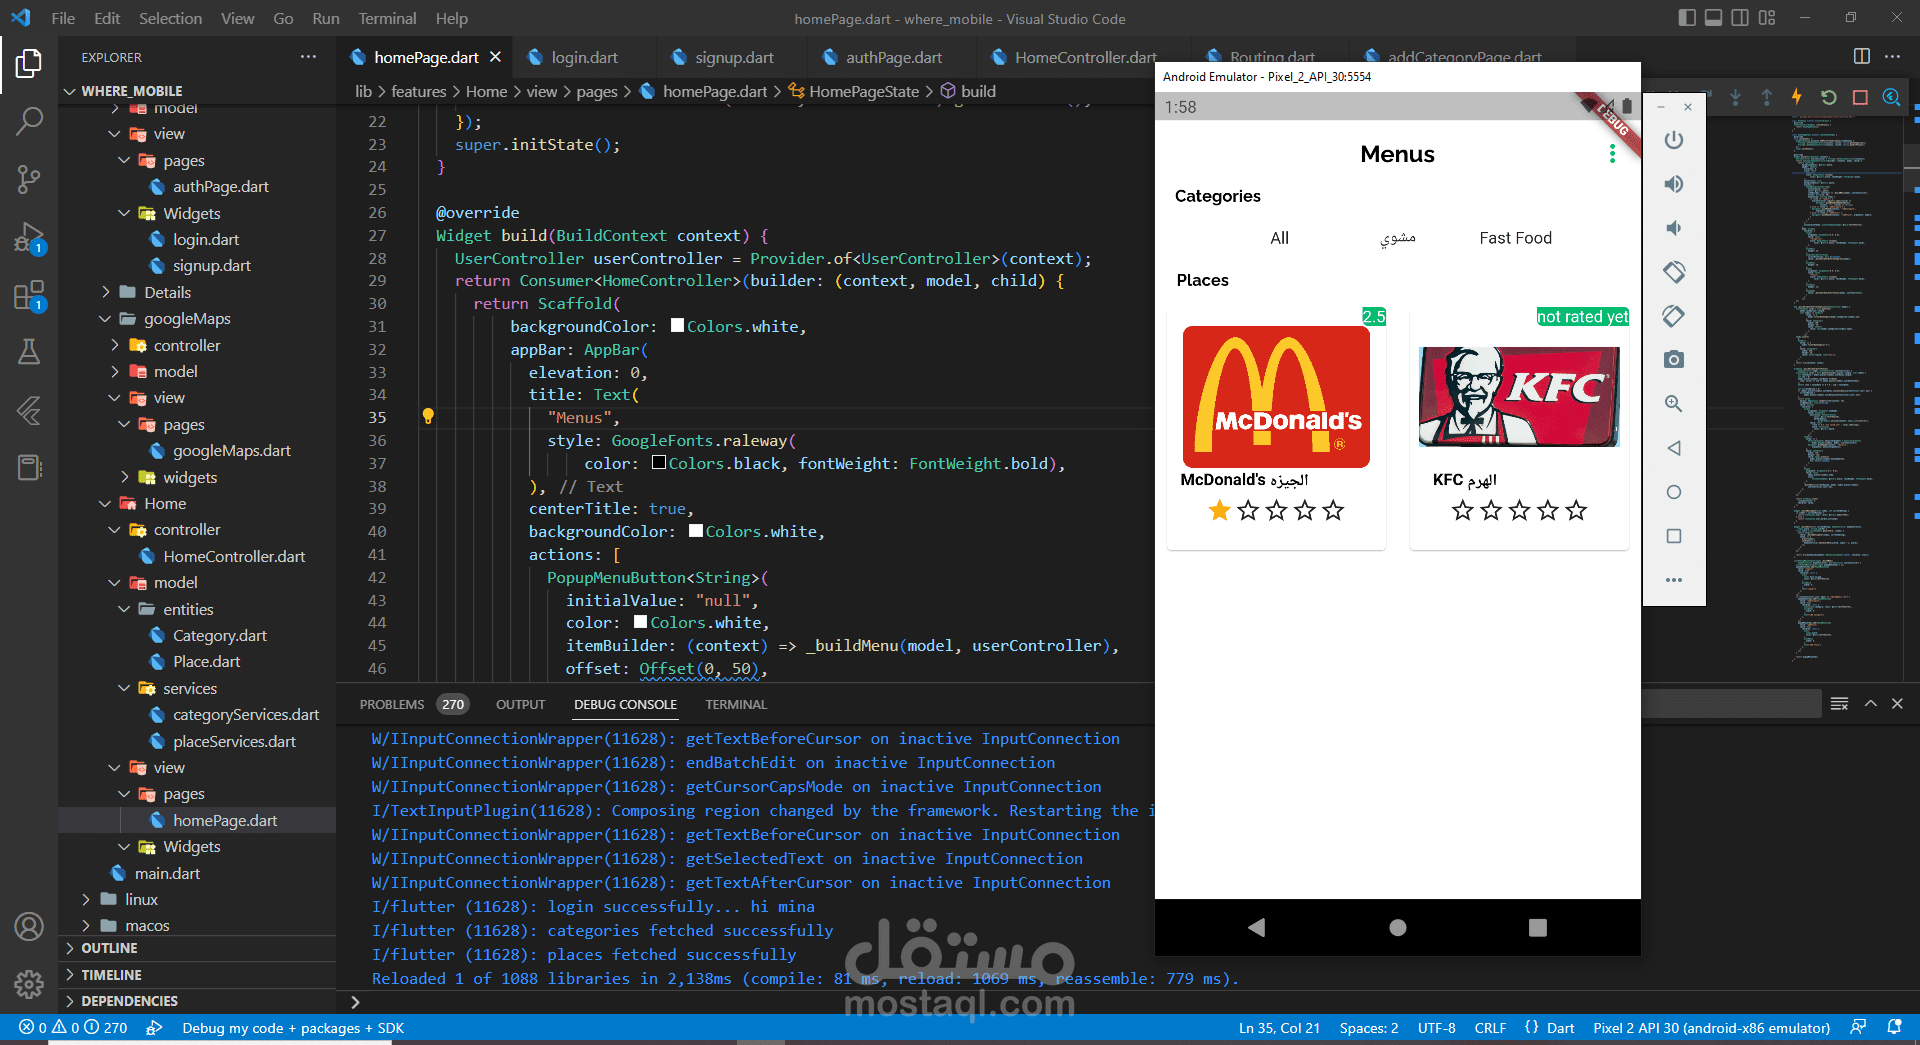Screen dimensions: 1920x1045
Task: Collapse the googleMaps folder
Action: 187,319
